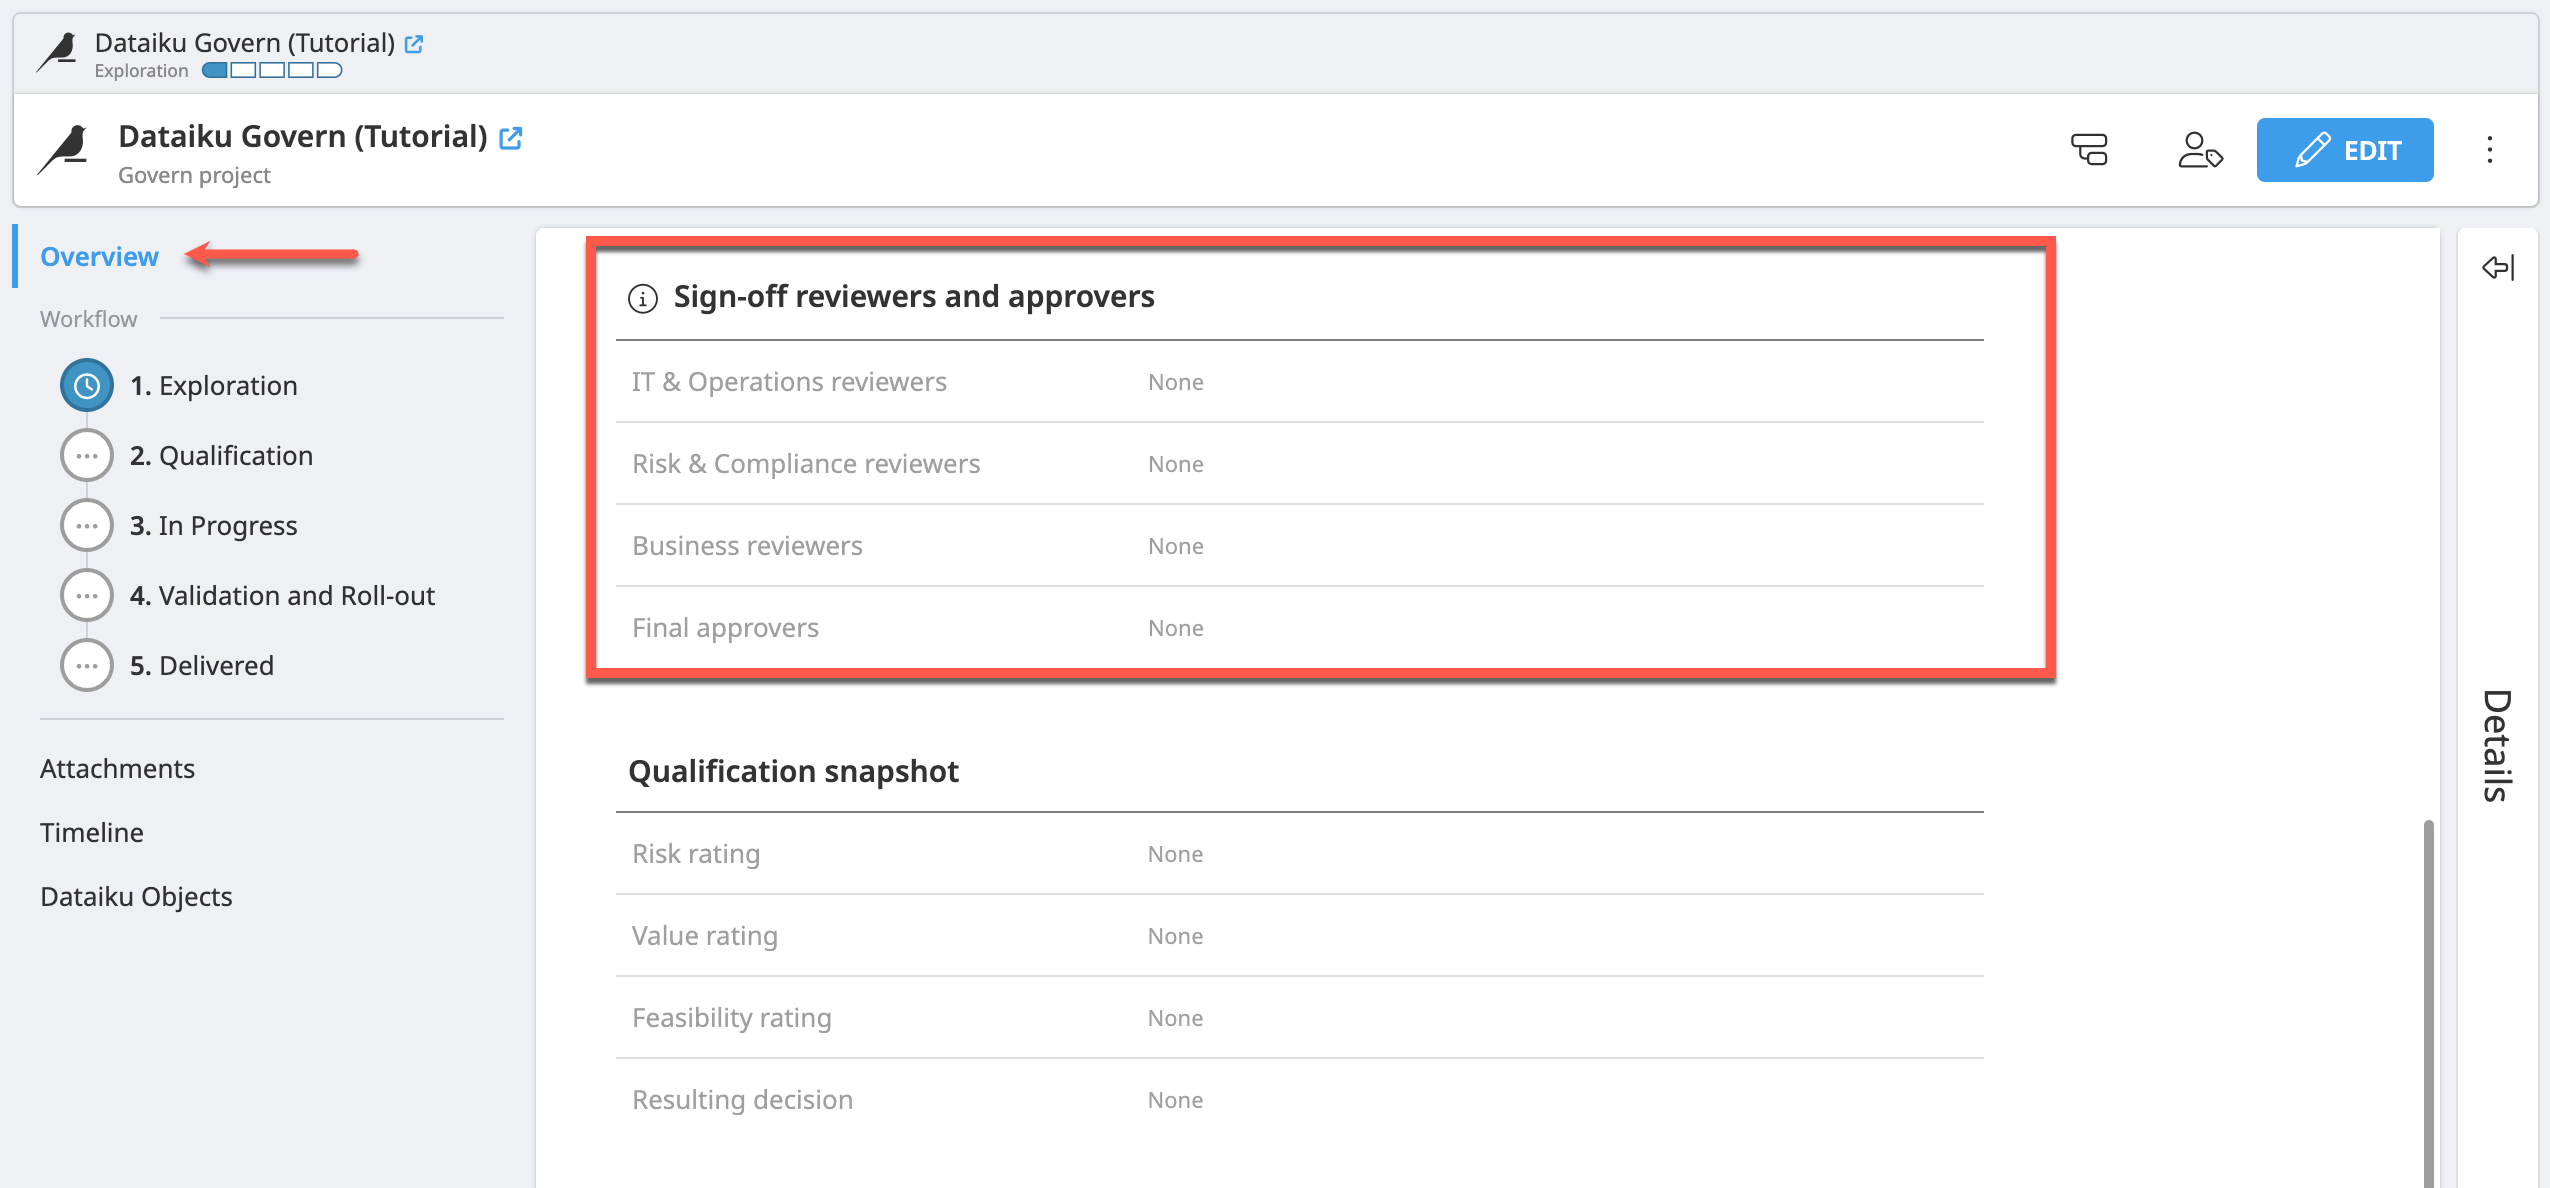
Task: Click None value for Value rating
Action: 1175,936
